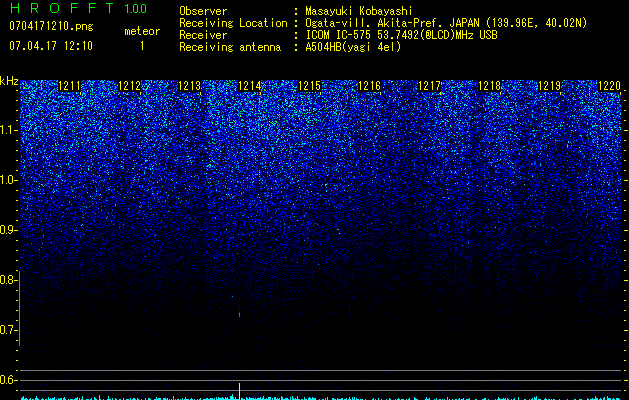Click the 1215 time marker
This screenshot has height=400, width=629.
pos(309,86)
